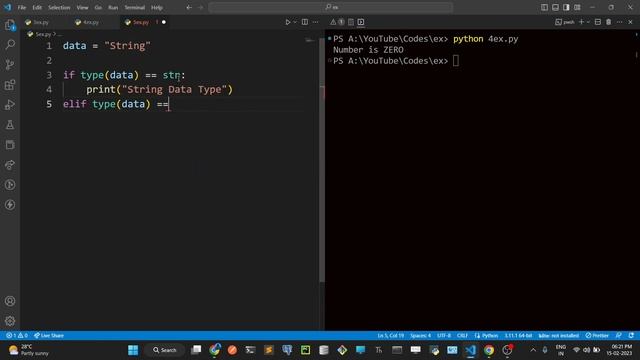
Task: Create a new terminal with plus icon
Action: pyautogui.click(x=582, y=22)
